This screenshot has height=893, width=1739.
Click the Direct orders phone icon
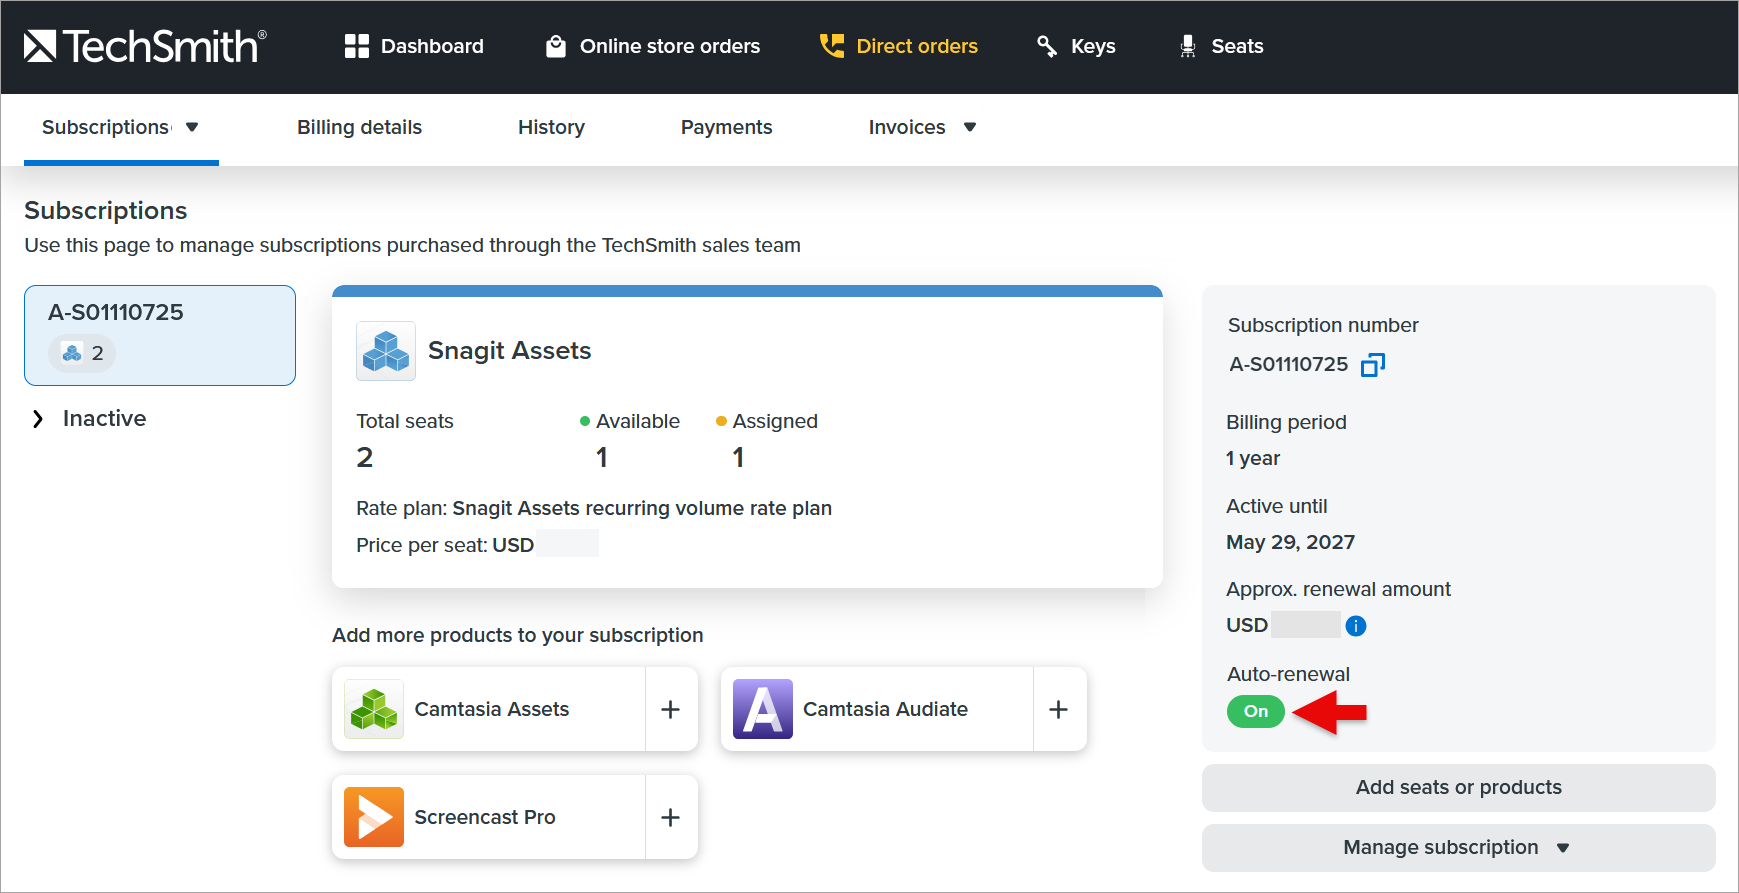(832, 46)
